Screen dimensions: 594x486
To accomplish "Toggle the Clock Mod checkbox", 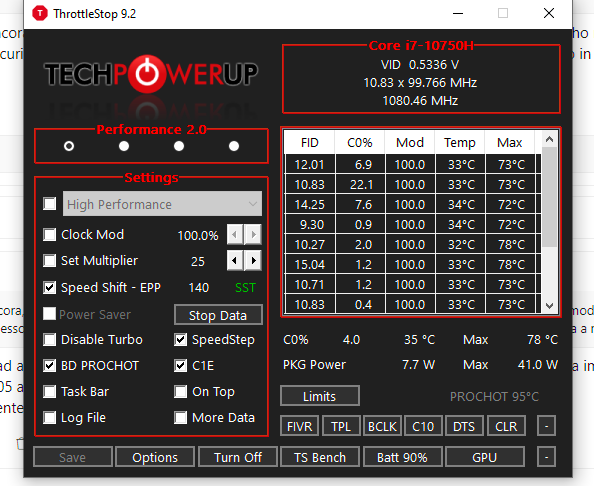I will 50,234.
